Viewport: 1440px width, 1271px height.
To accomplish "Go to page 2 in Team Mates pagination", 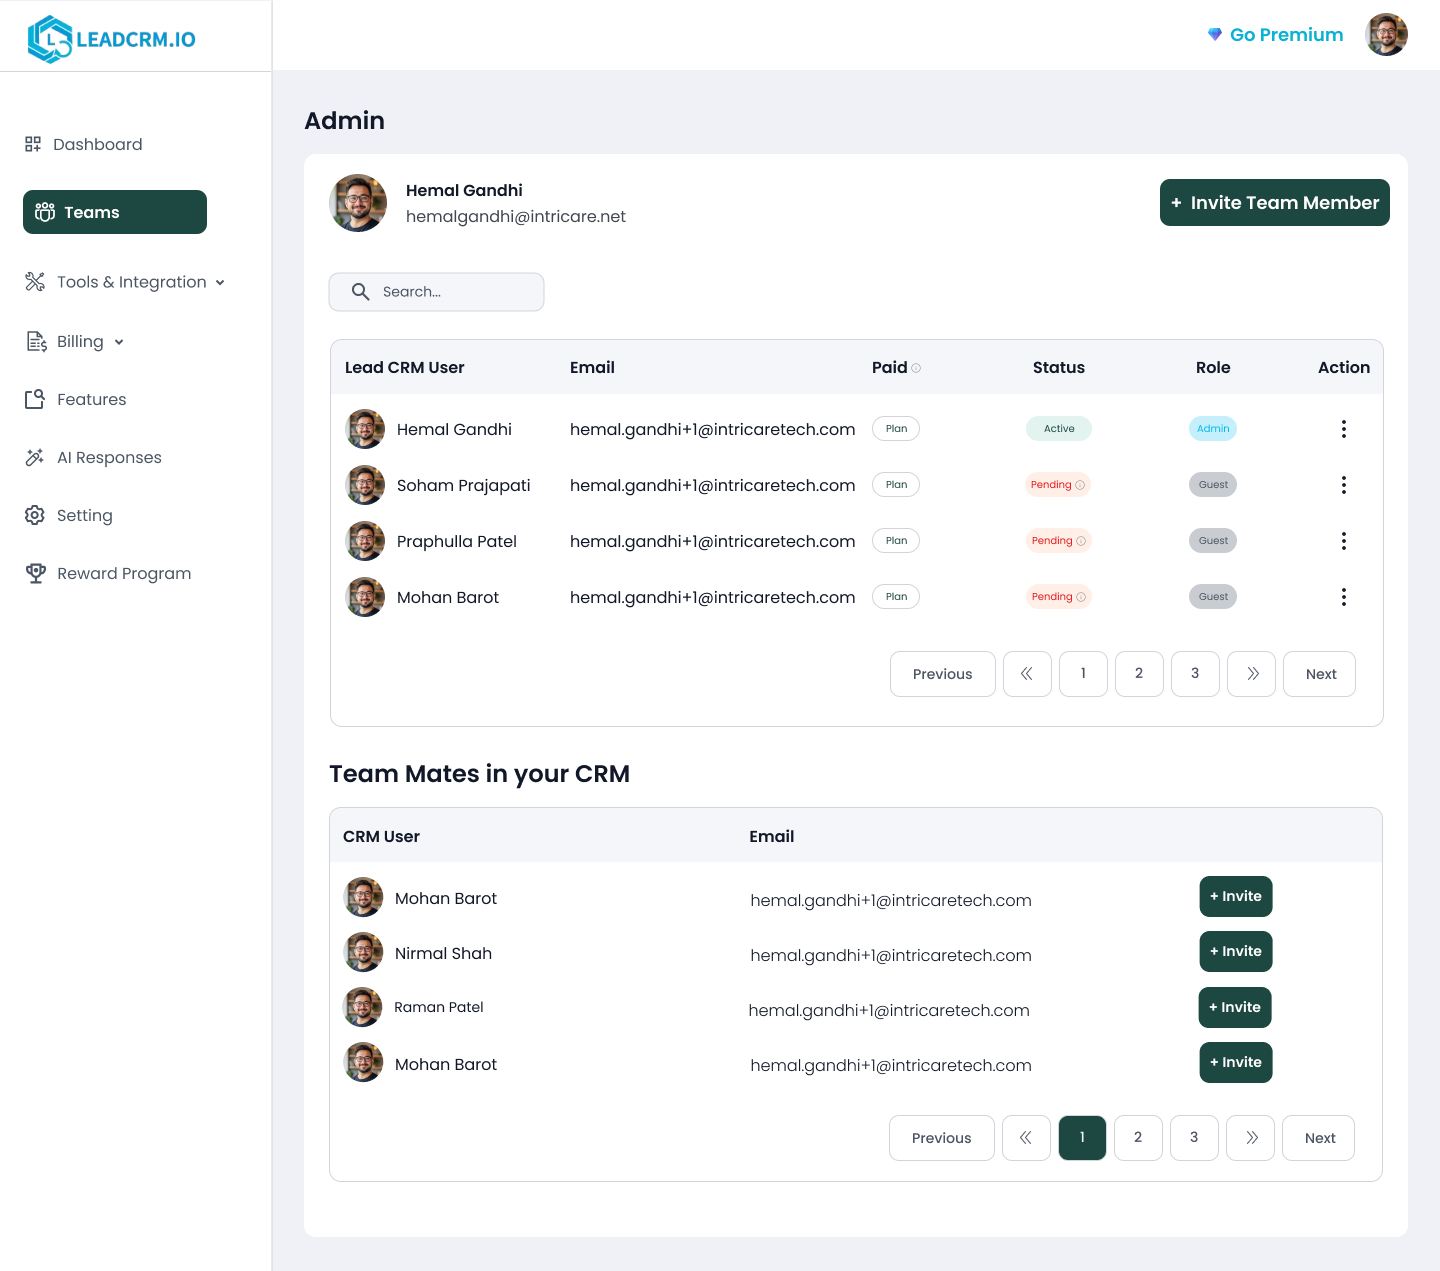I will point(1138,1138).
